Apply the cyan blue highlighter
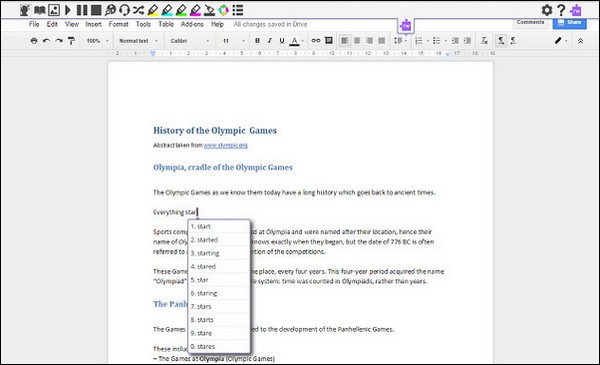Image resolution: width=600 pixels, height=365 pixels. [167, 10]
